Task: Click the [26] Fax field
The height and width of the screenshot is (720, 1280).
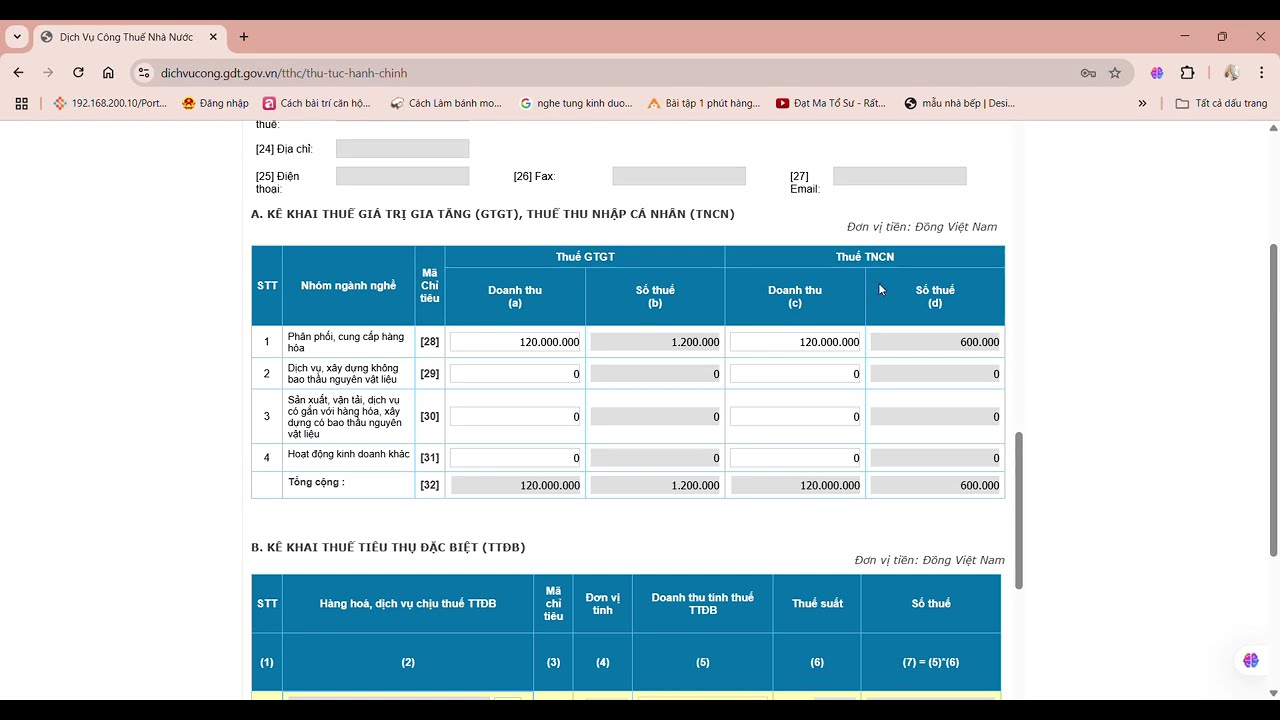Action: tap(679, 176)
